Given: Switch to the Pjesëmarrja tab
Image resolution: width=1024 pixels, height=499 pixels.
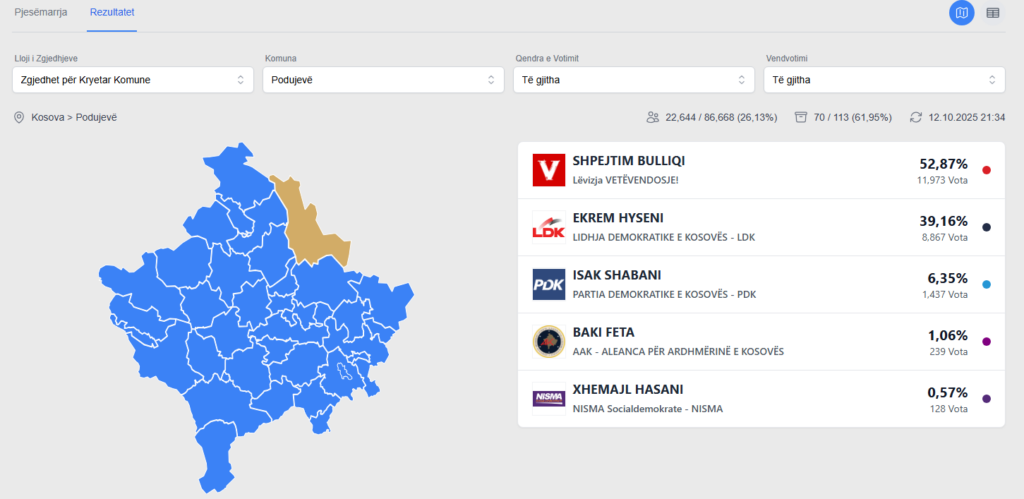Looking at the screenshot, I should pyautogui.click(x=41, y=13).
